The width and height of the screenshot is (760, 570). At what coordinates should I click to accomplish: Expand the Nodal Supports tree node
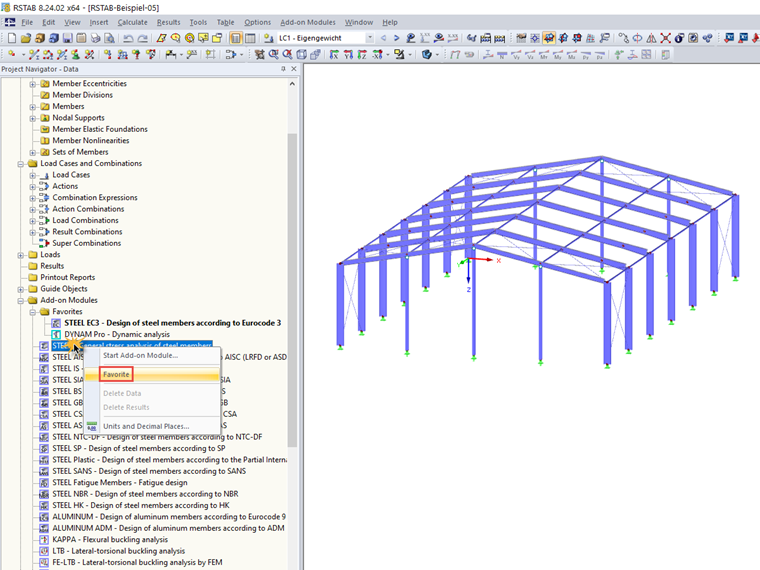[32, 118]
